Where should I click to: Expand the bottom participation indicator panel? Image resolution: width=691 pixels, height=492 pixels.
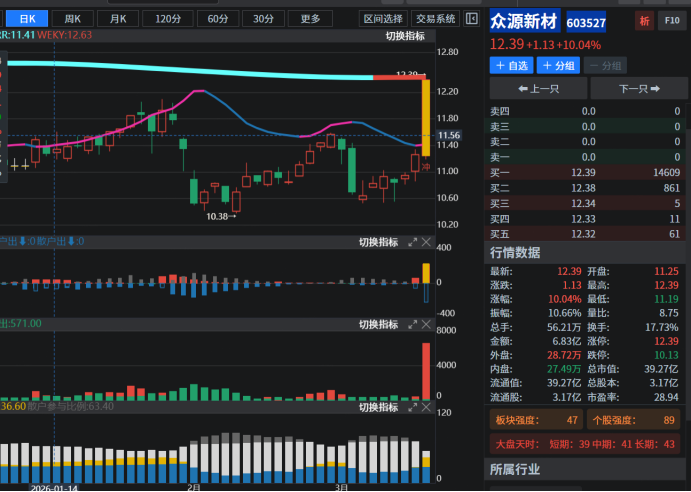click(x=411, y=406)
